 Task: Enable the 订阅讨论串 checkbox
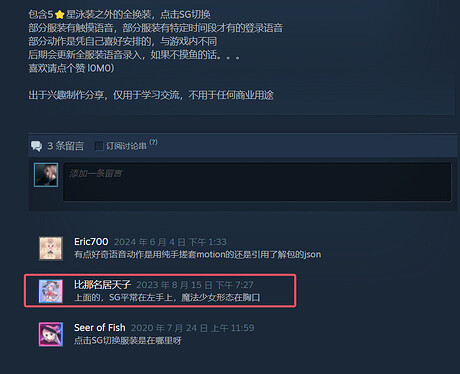tap(99, 146)
